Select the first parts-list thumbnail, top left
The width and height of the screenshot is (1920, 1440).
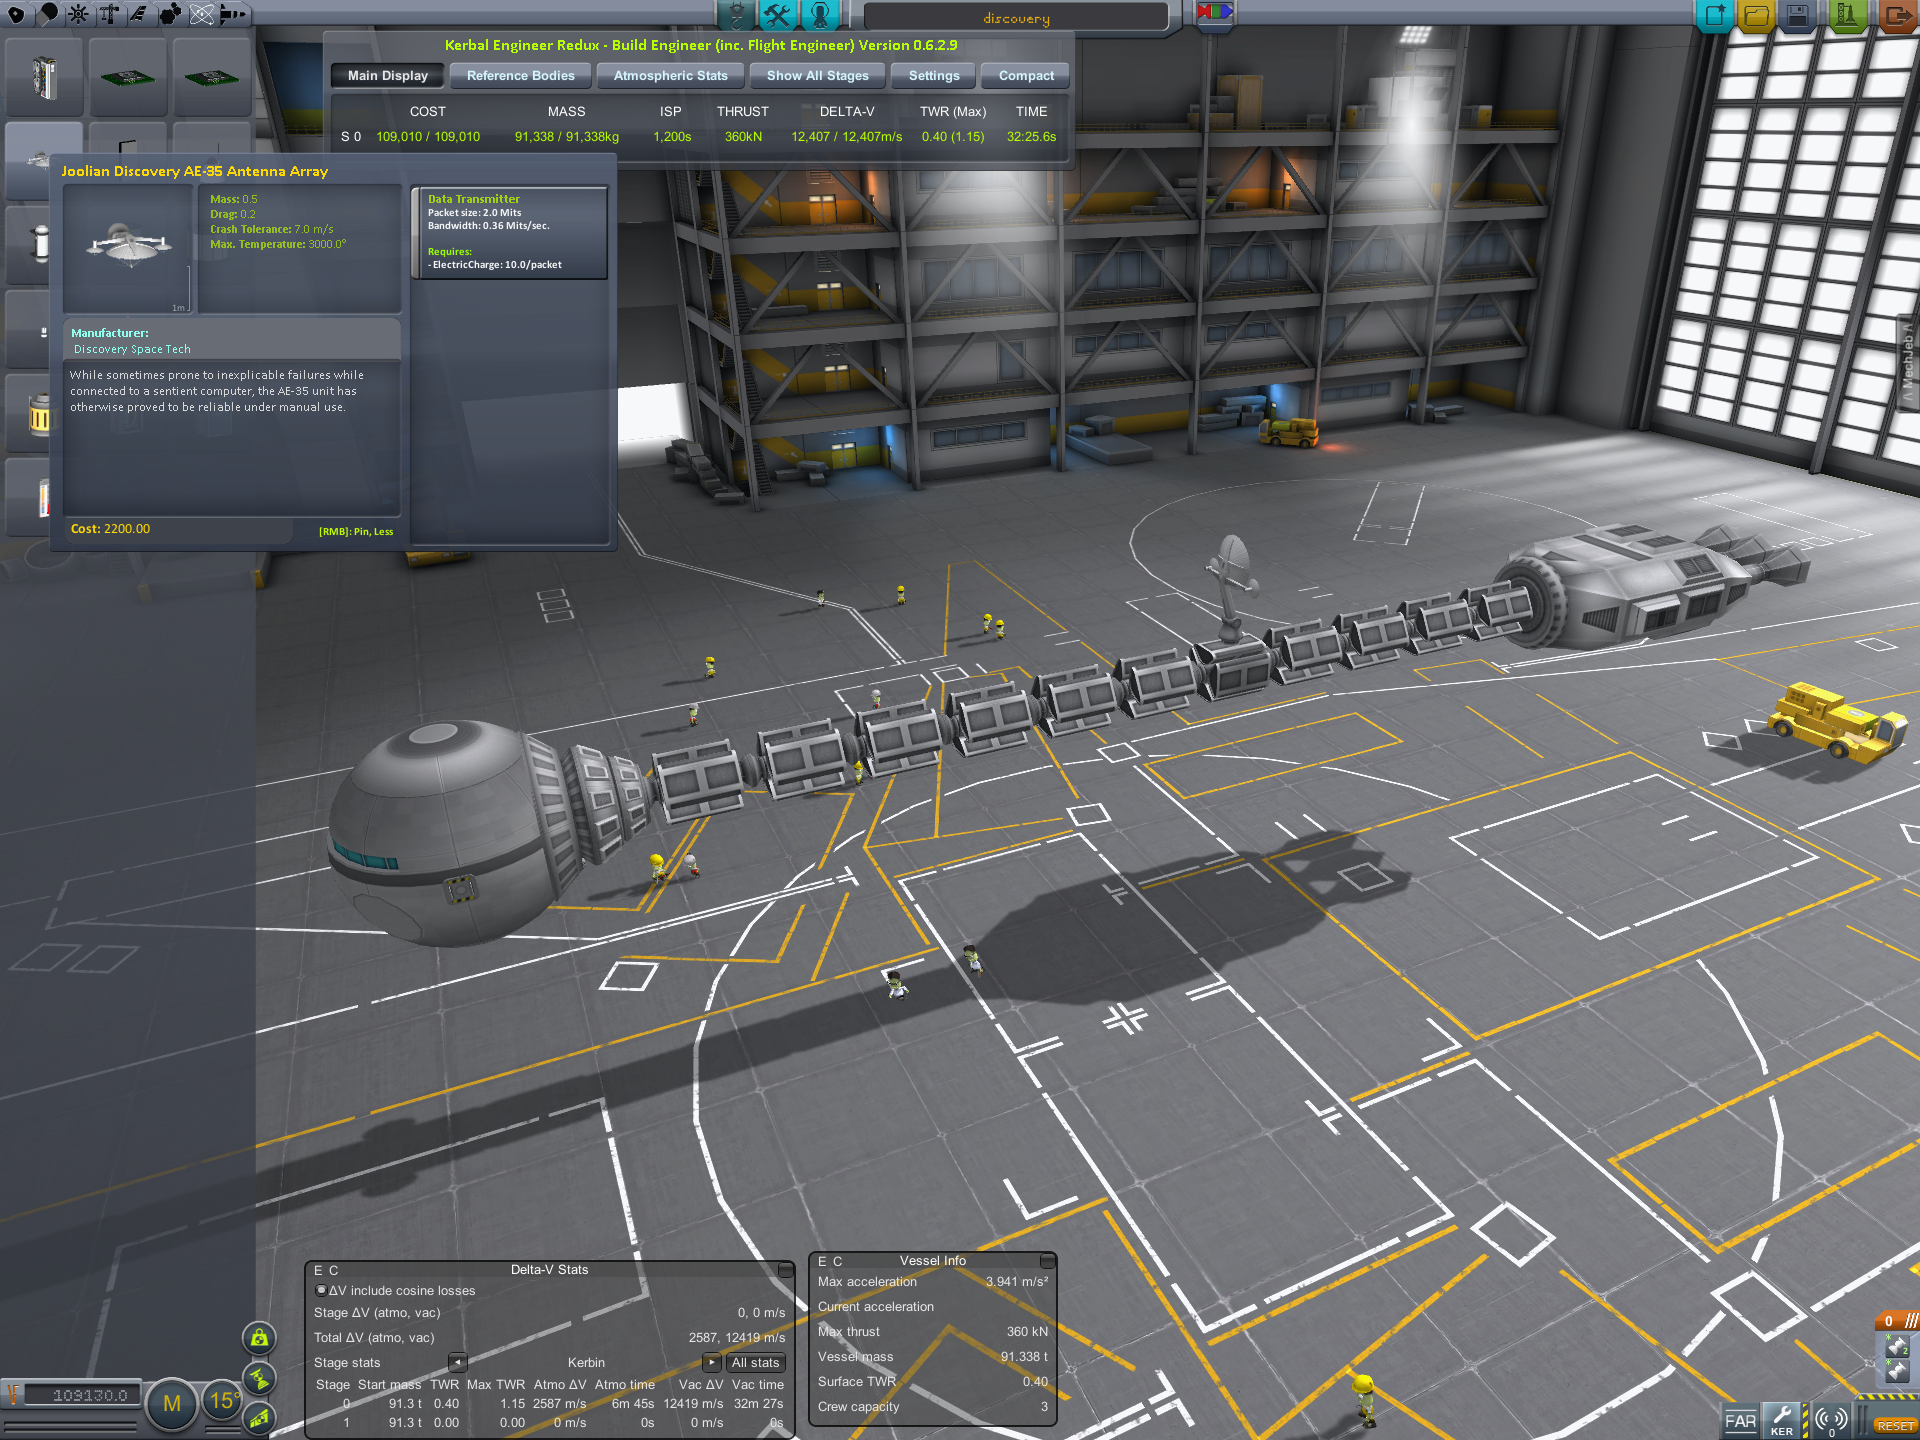click(44, 76)
